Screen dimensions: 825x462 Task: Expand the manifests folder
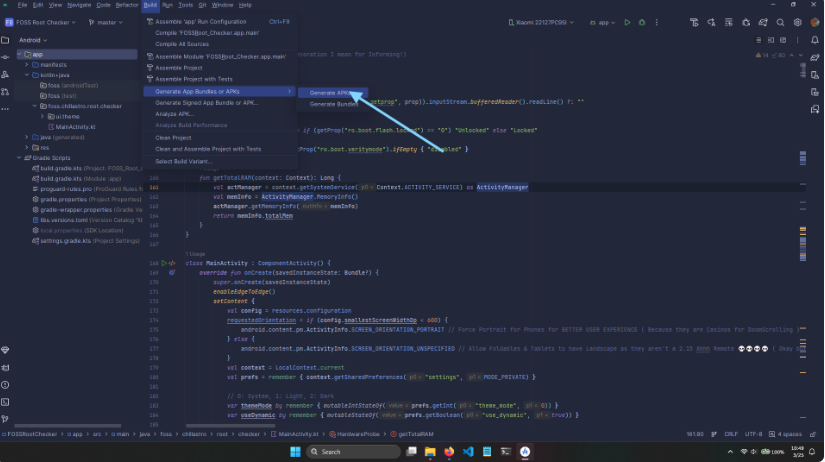tap(27, 65)
